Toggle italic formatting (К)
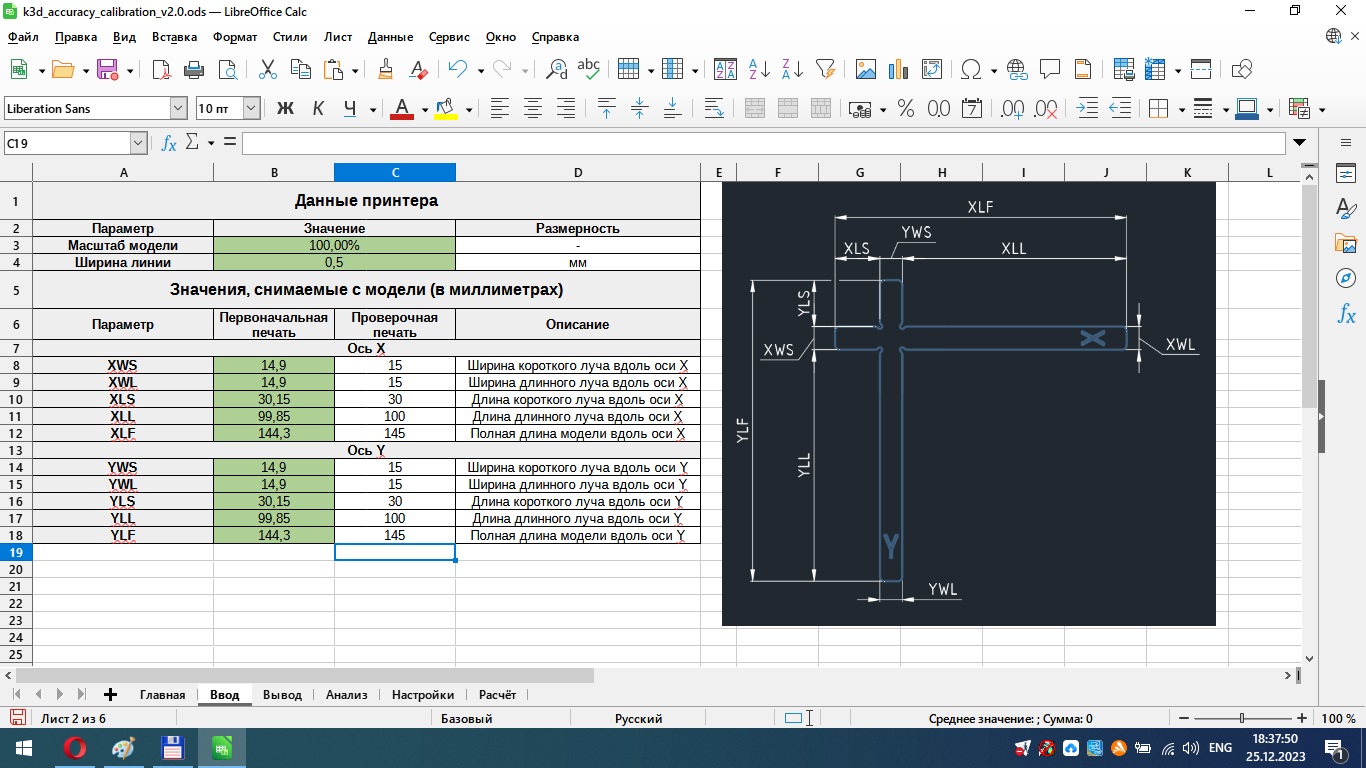The image size is (1366, 768). (318, 108)
